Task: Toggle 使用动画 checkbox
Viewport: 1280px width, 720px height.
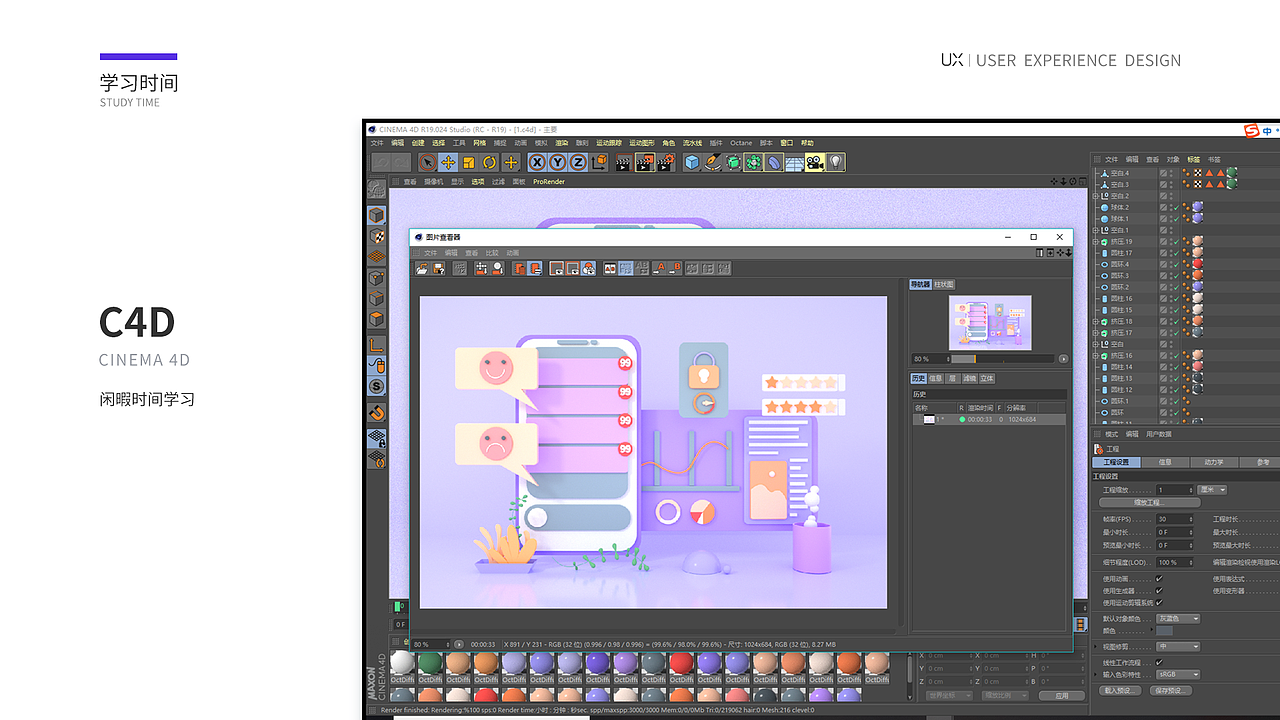Action: pyautogui.click(x=1159, y=578)
